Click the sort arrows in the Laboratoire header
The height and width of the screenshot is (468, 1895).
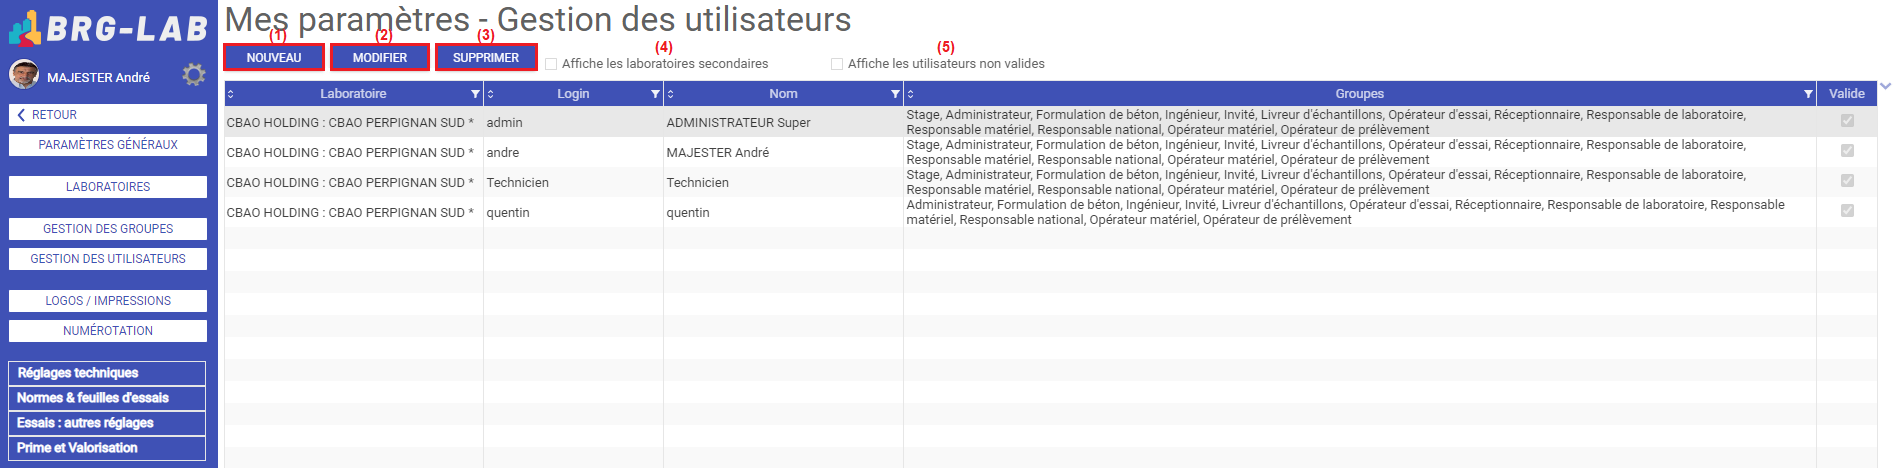point(231,94)
